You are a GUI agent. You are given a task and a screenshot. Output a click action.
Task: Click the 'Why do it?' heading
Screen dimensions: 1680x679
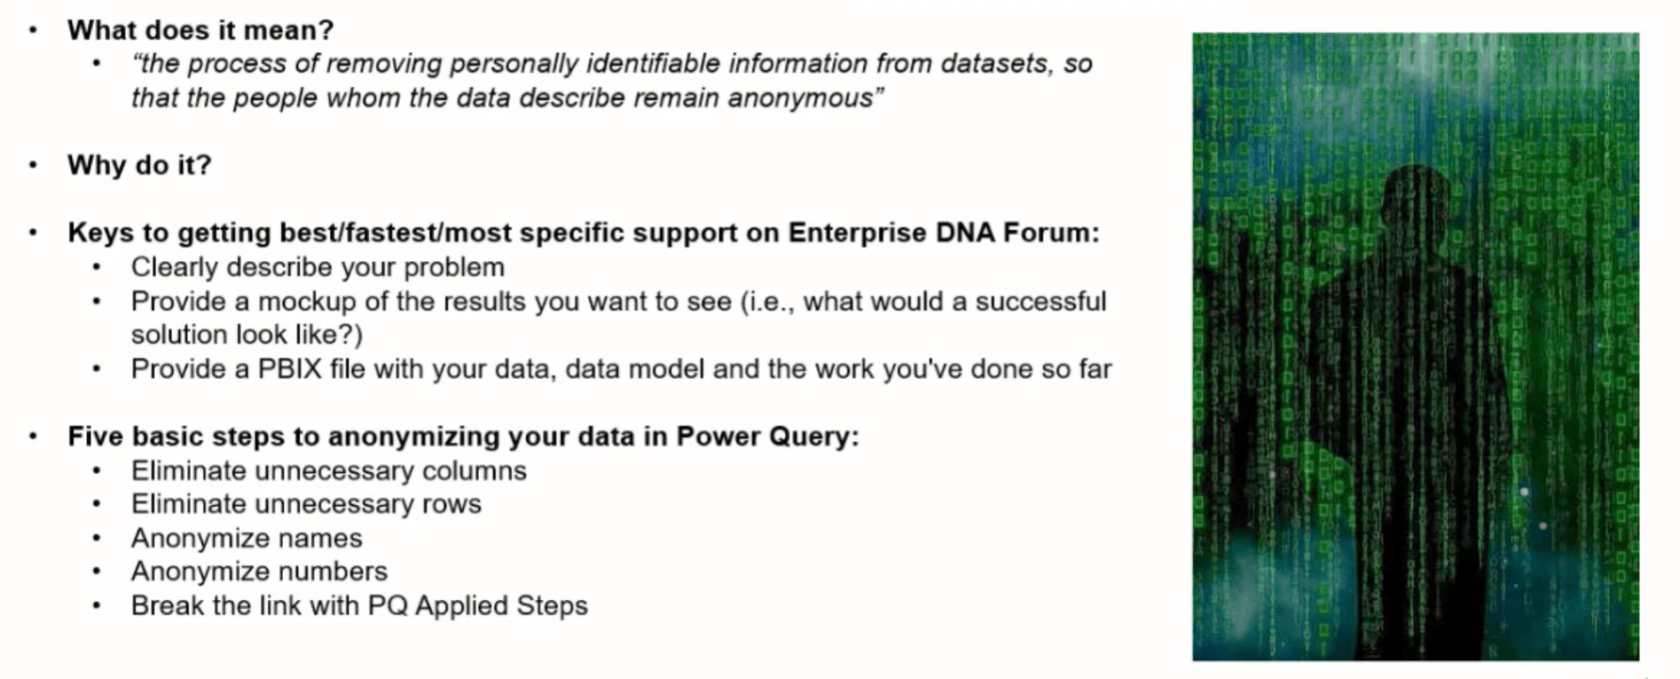point(140,165)
